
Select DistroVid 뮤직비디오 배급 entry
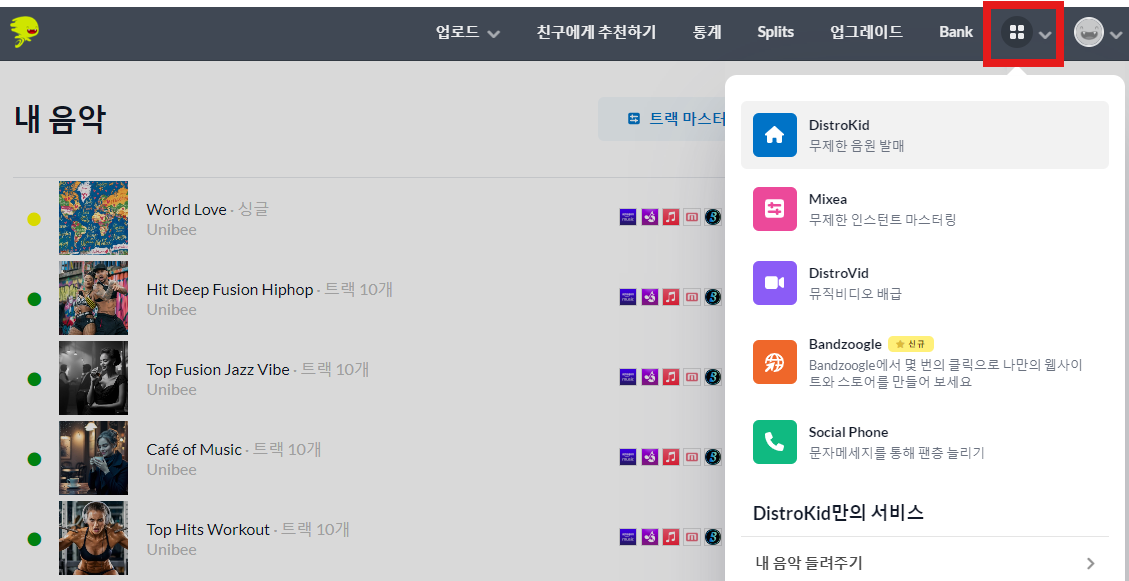925,283
